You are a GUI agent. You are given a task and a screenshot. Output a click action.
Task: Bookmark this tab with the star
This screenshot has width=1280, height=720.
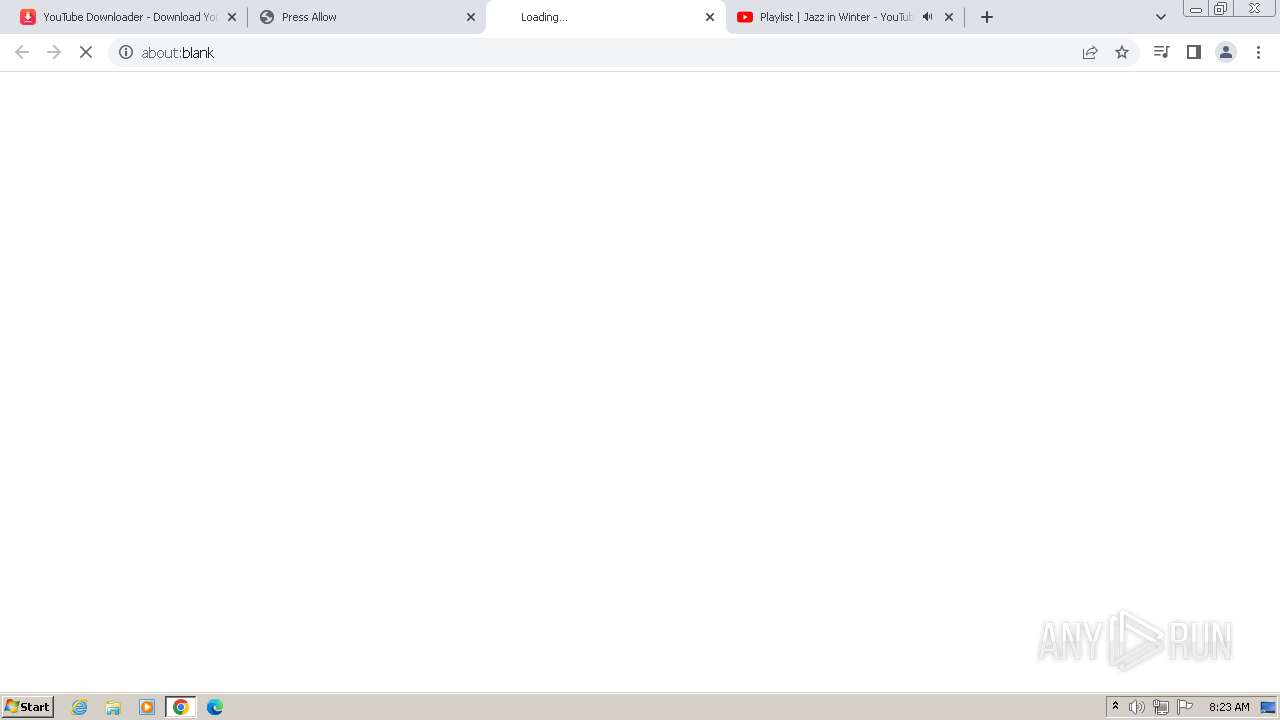coord(1122,52)
